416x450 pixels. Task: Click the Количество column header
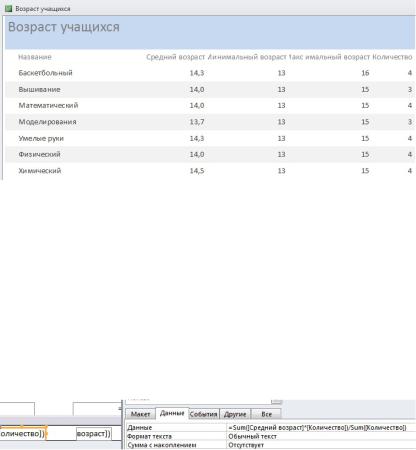[392, 57]
